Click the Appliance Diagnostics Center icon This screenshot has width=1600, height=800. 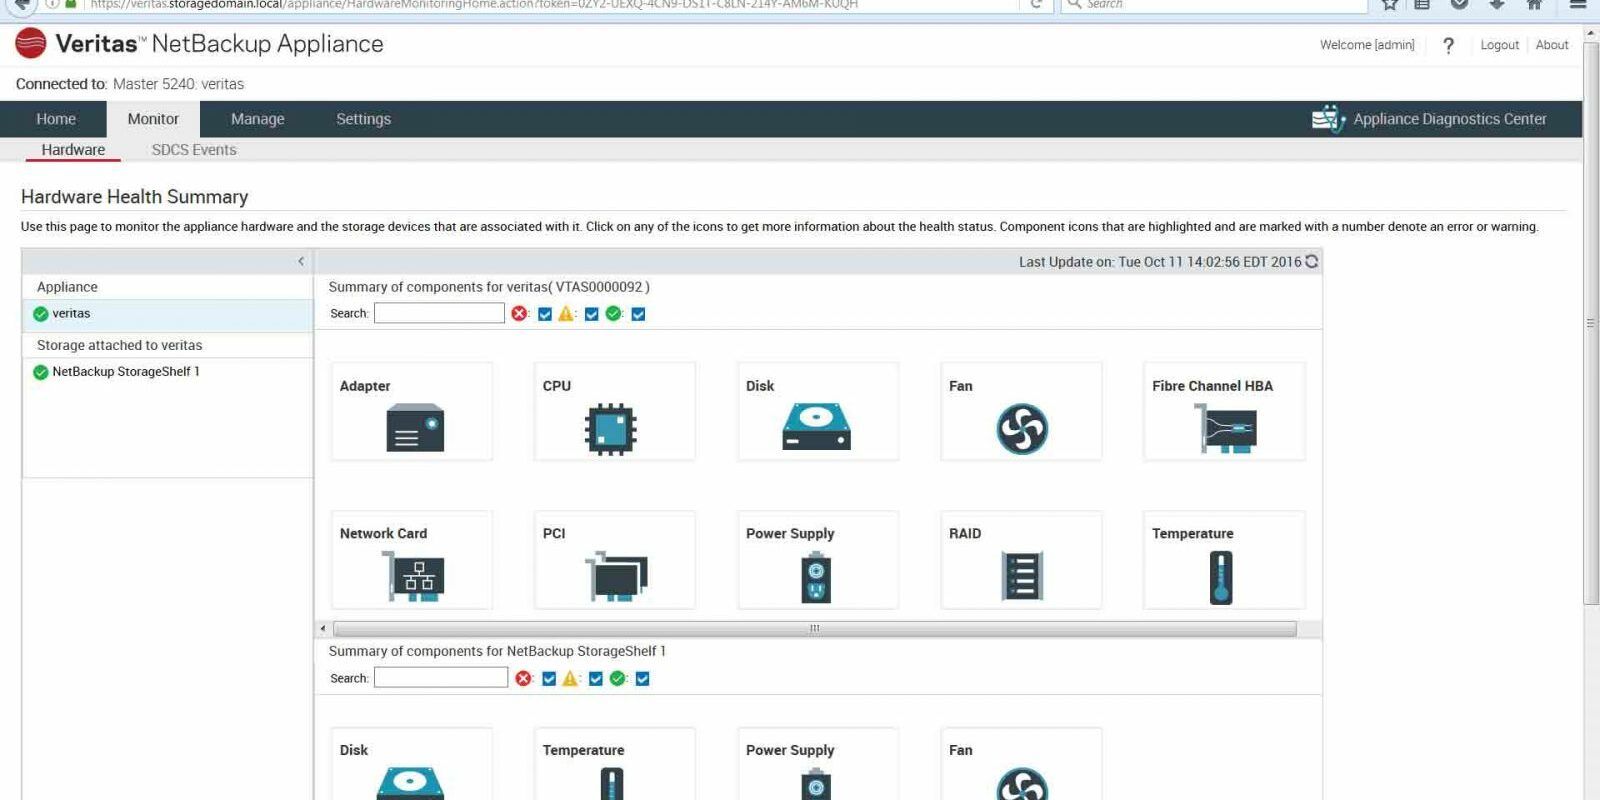(x=1328, y=119)
